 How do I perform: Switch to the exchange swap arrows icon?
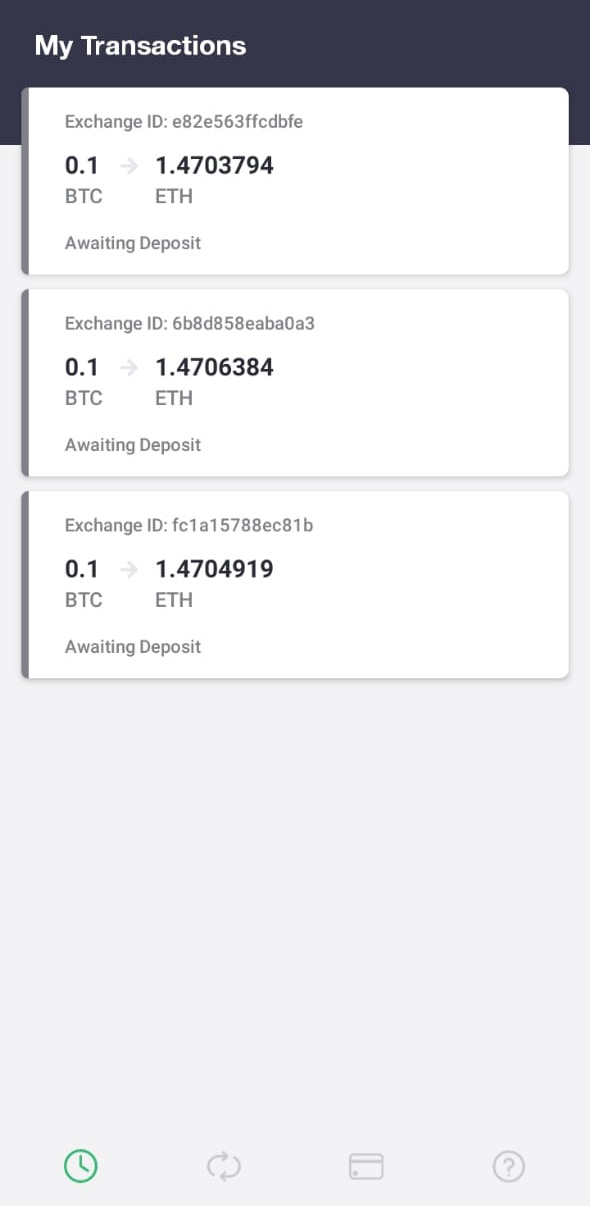[x=224, y=1166]
